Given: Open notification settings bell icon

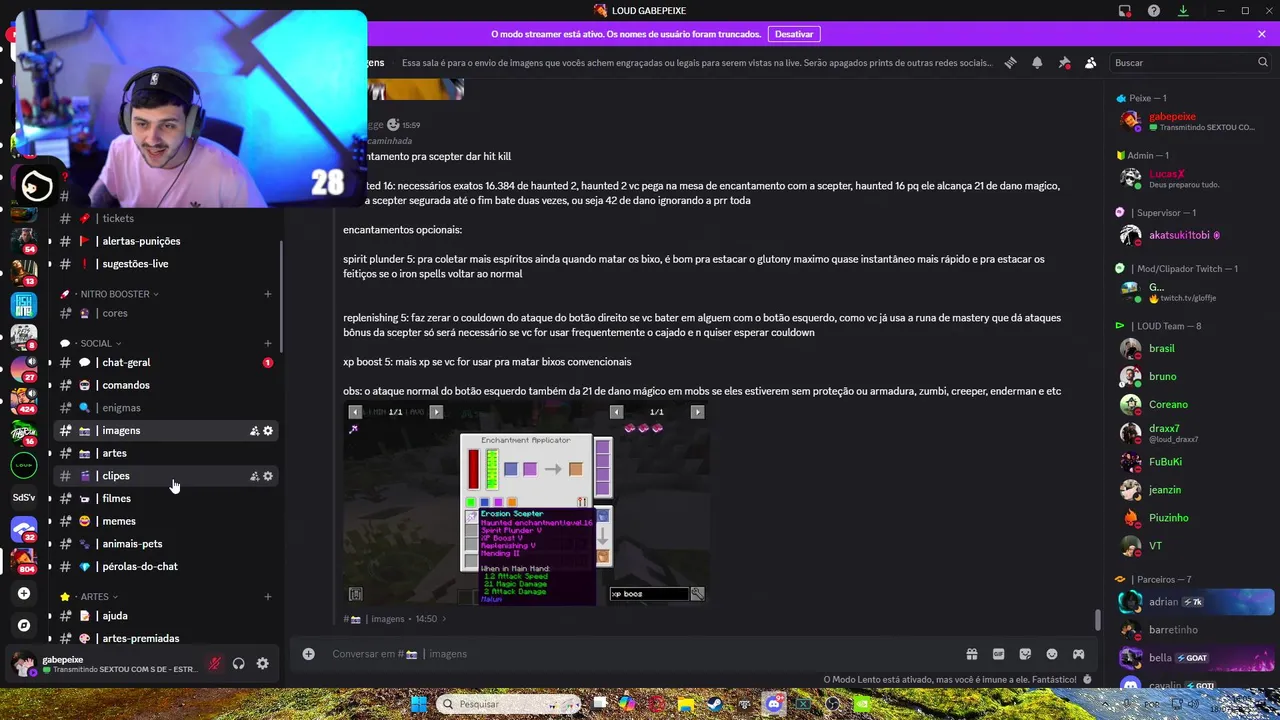Looking at the screenshot, I should [1037, 62].
